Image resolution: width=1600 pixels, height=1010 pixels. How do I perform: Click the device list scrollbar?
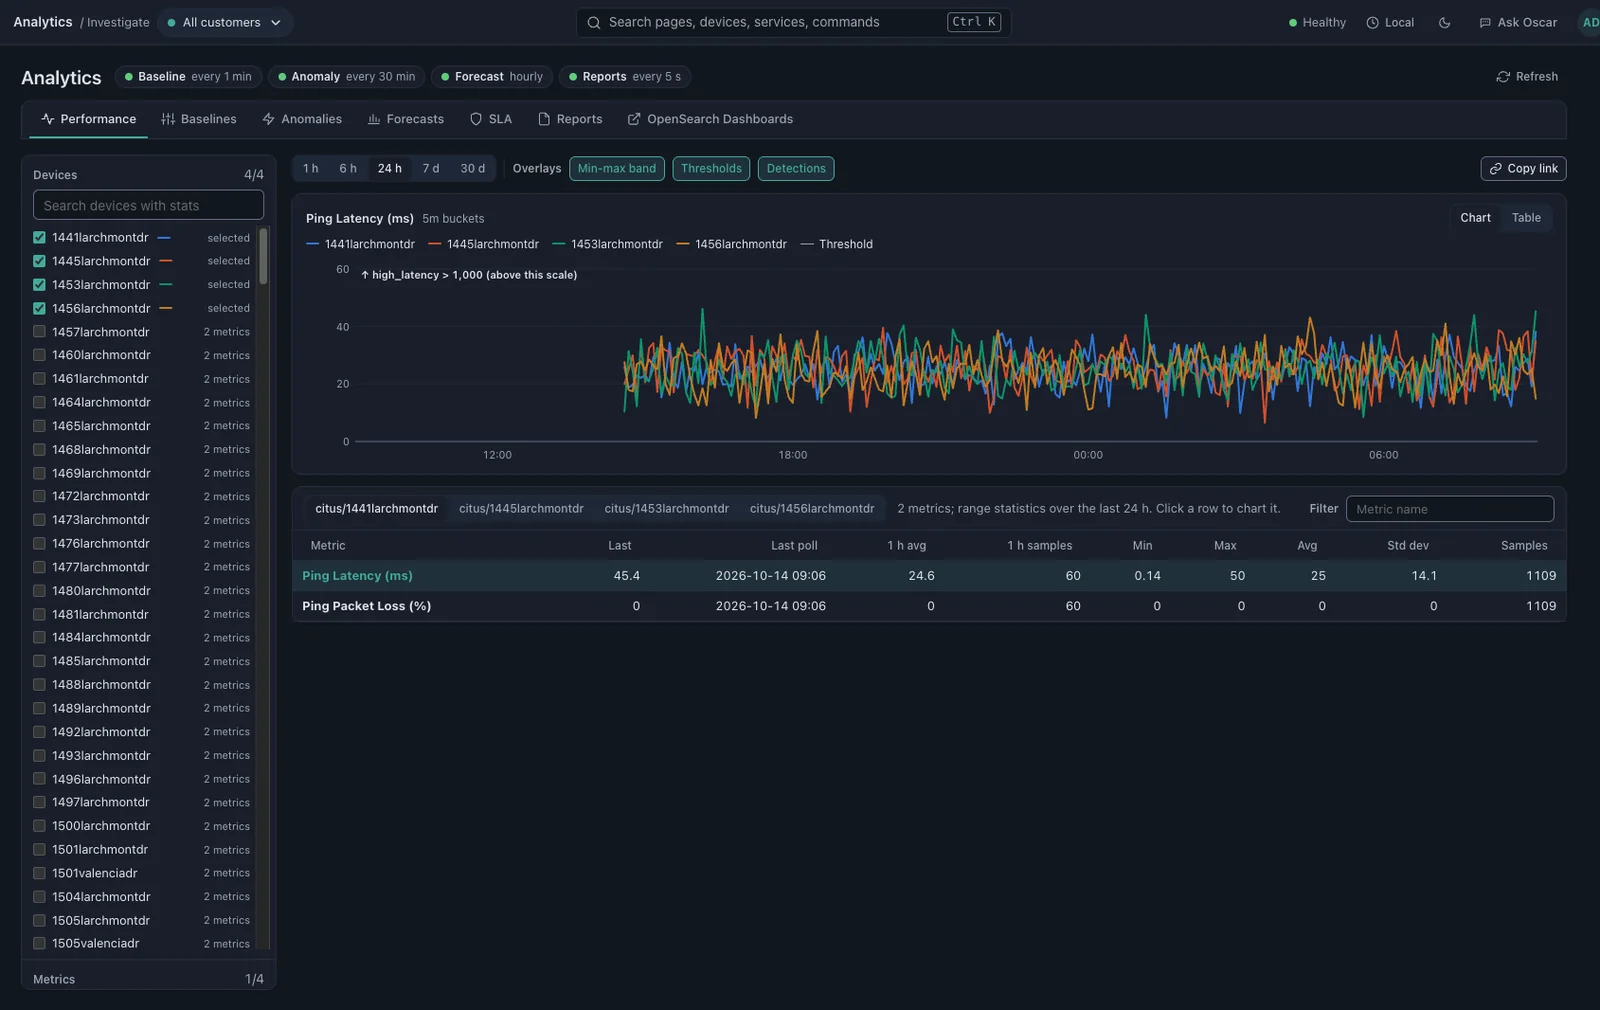pos(263,257)
